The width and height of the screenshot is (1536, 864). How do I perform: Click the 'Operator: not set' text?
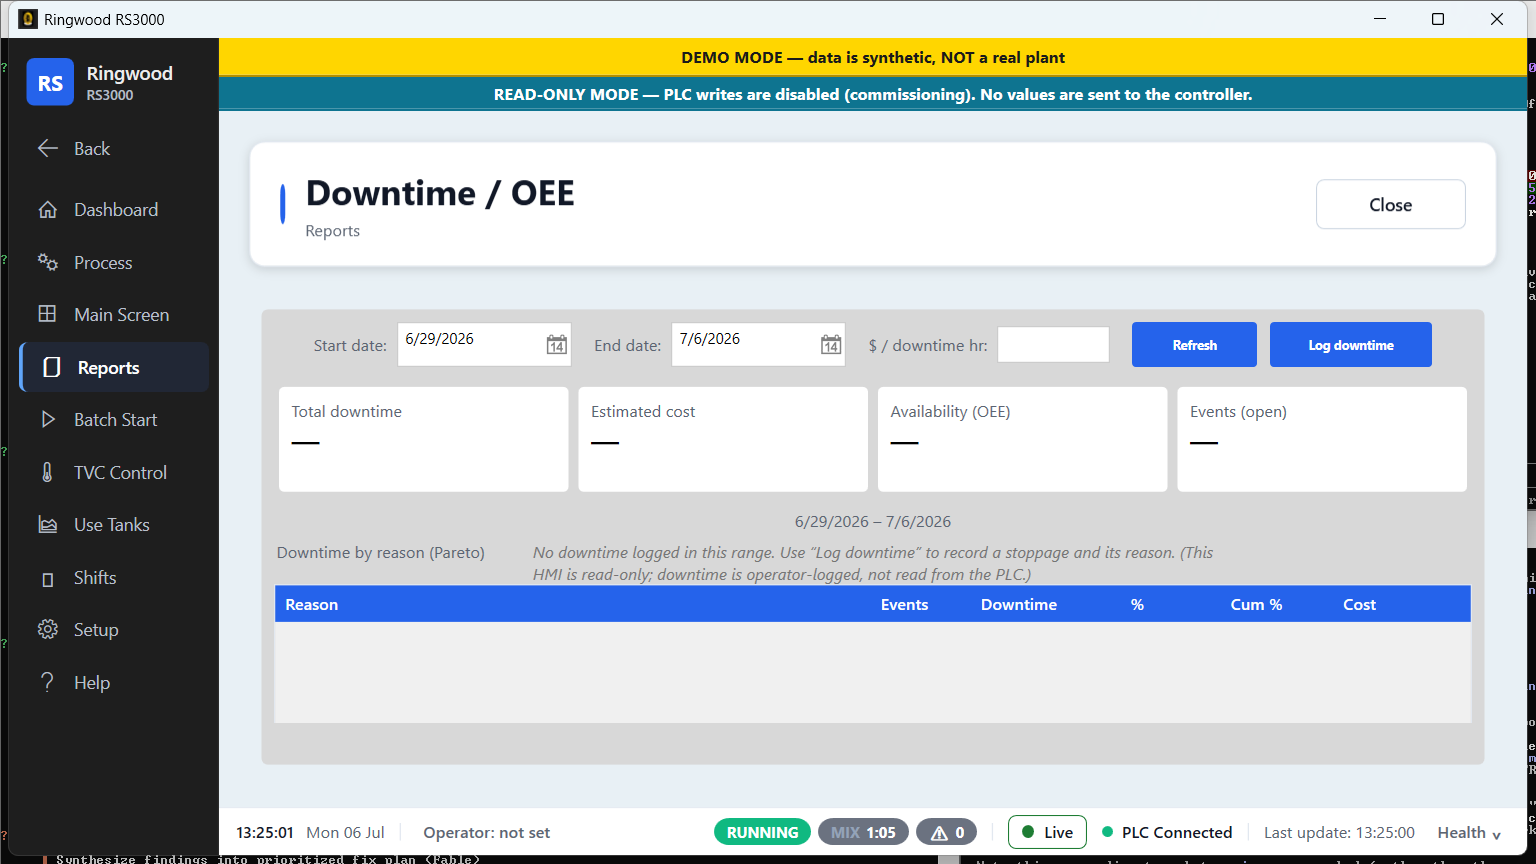(x=487, y=833)
